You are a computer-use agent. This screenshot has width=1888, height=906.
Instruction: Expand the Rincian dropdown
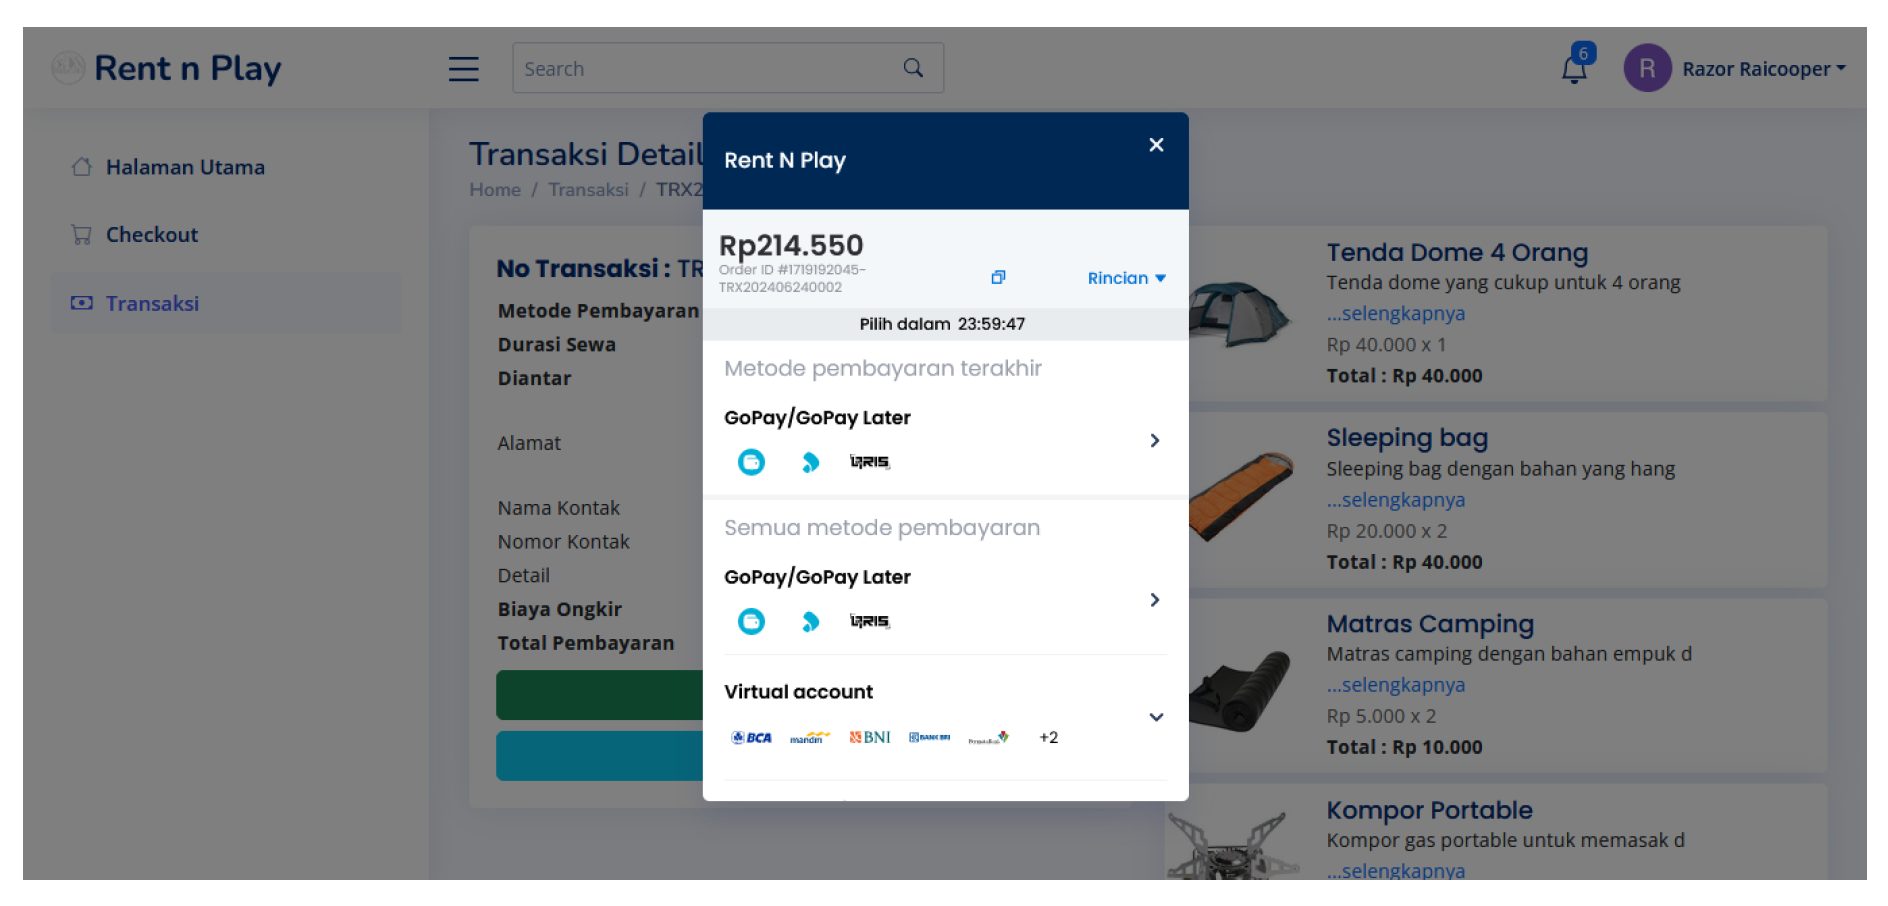click(1126, 278)
